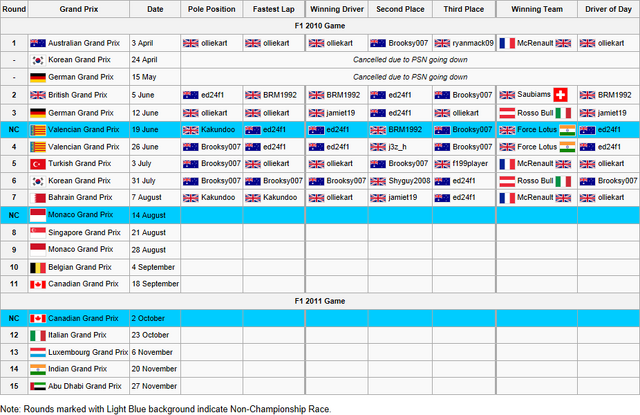Viewport: 640px width, 415px height.
Task: Select the Turkish flag beside Turkish Grand Prix
Action: [38, 164]
